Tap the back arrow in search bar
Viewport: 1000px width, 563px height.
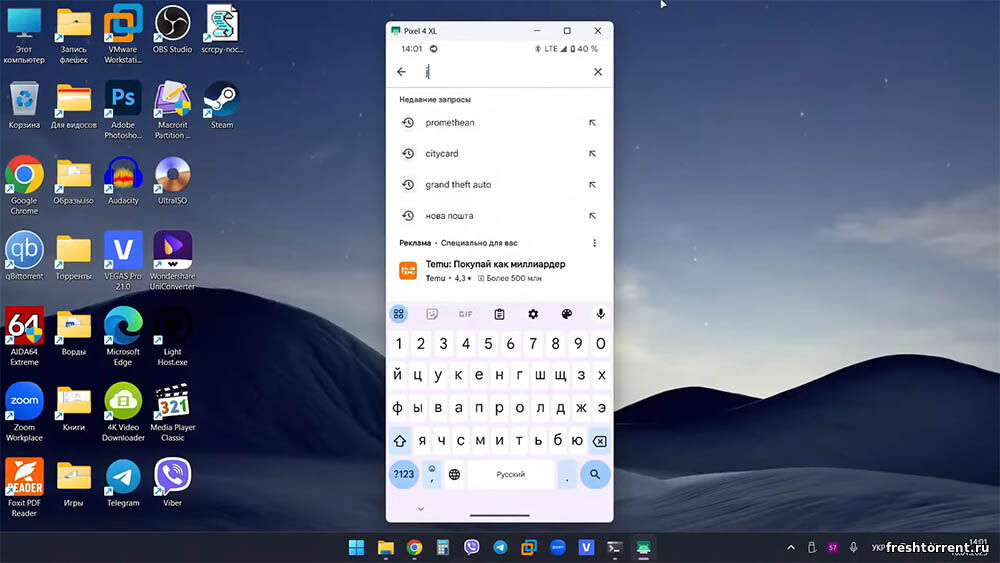402,72
